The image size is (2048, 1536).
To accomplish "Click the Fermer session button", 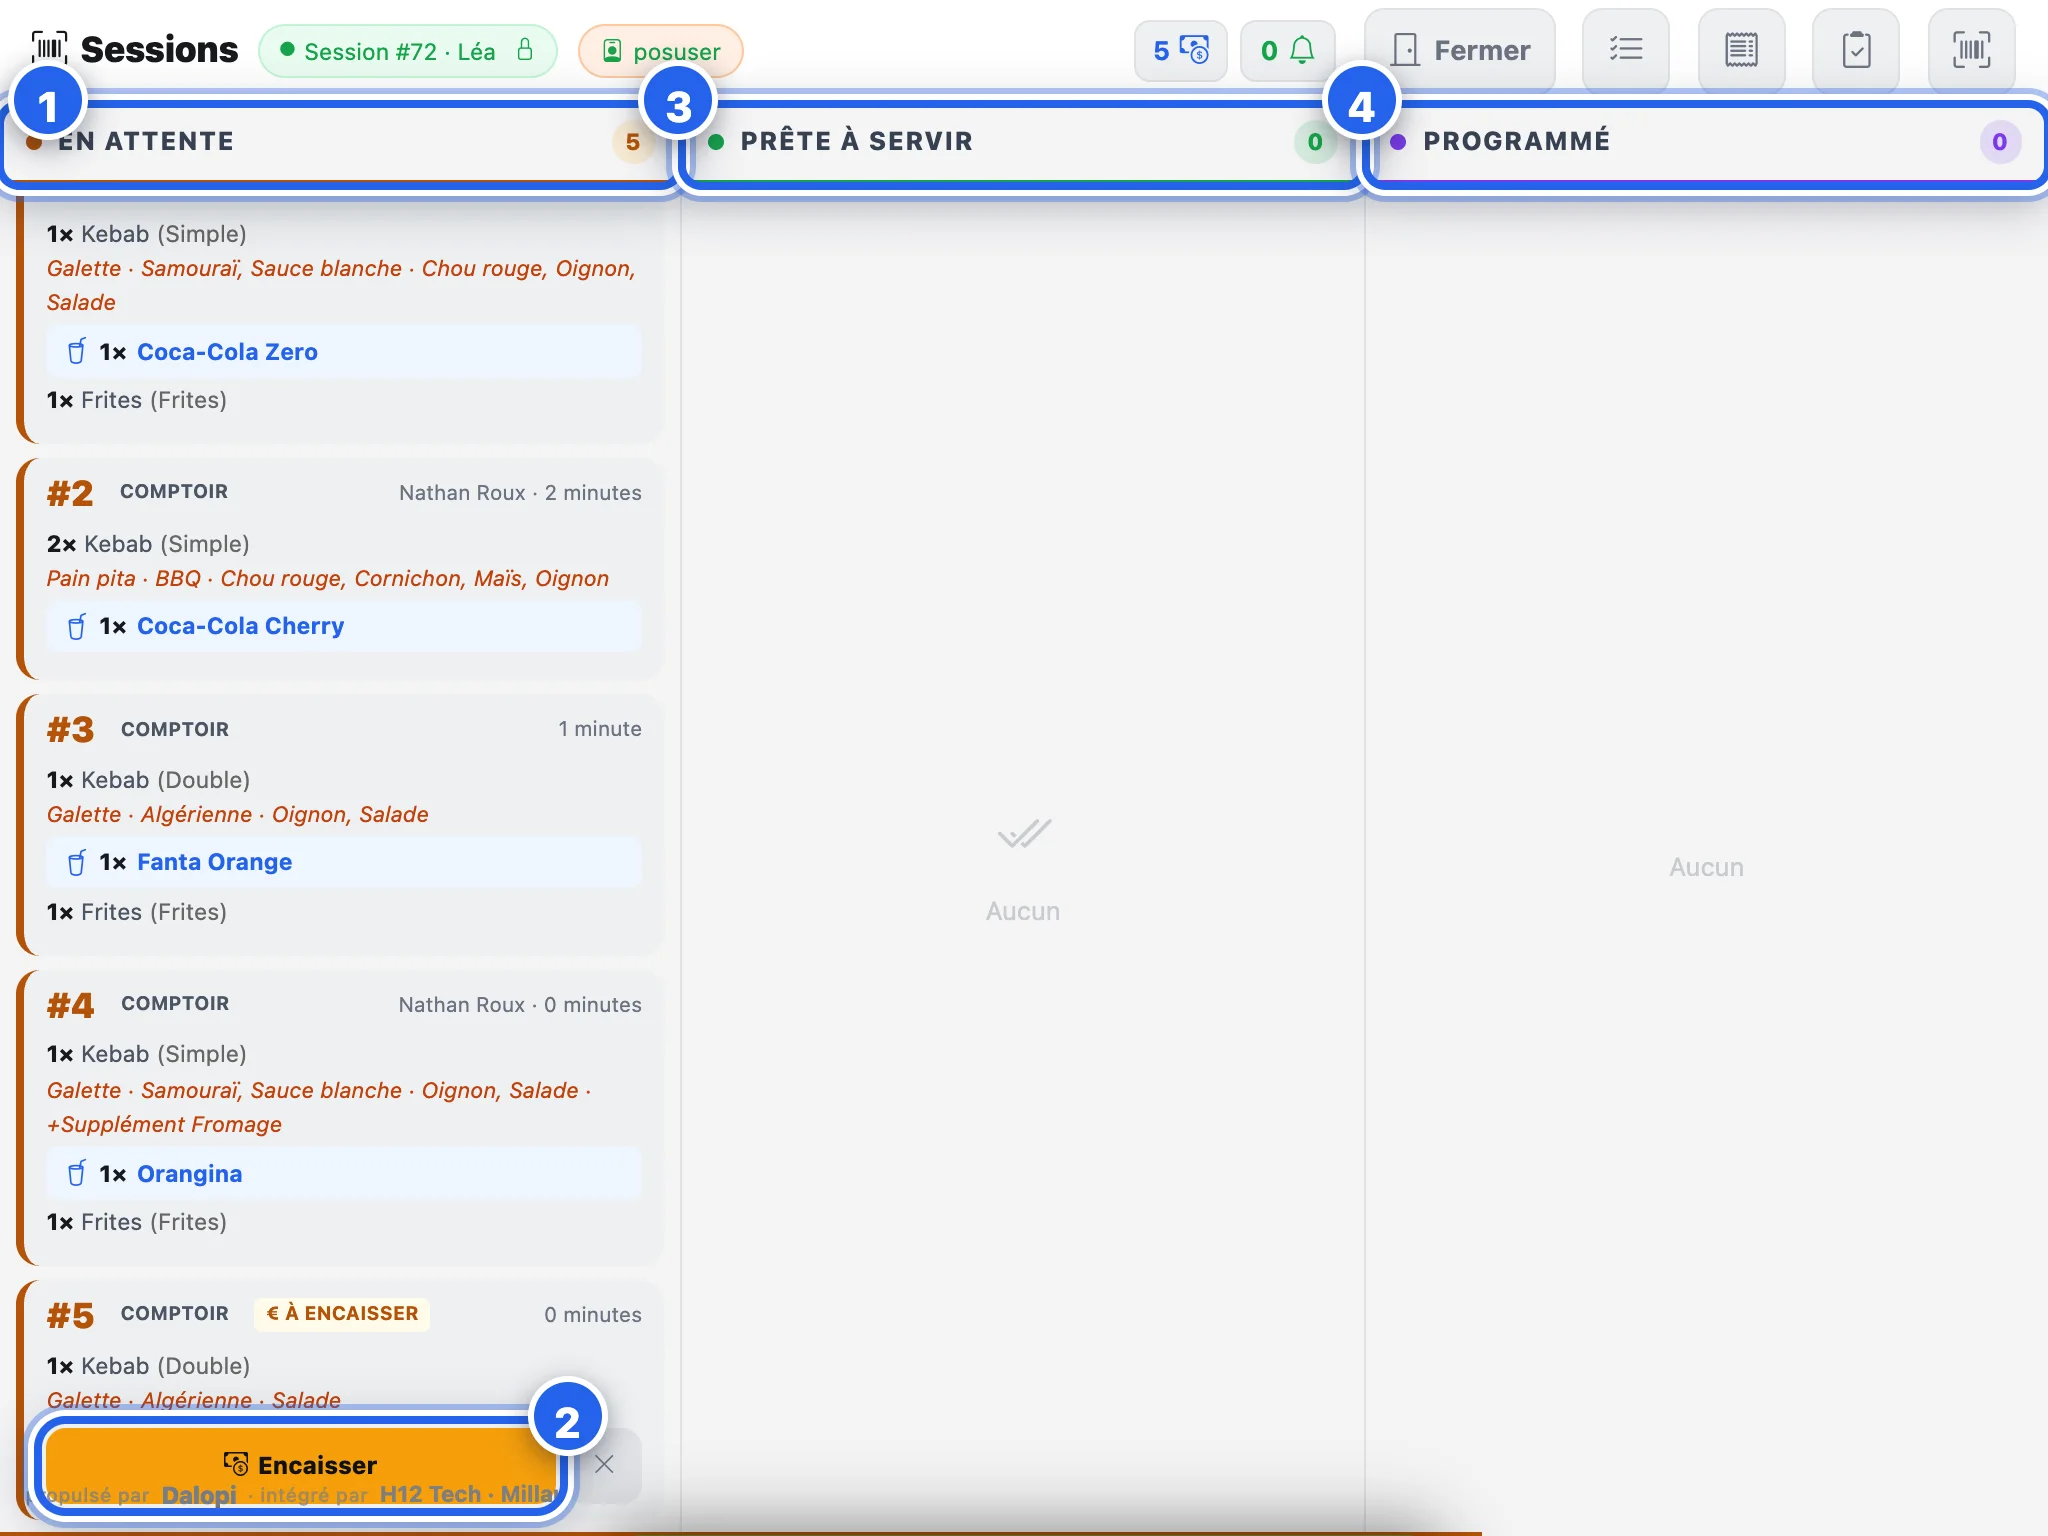I will point(1460,50).
